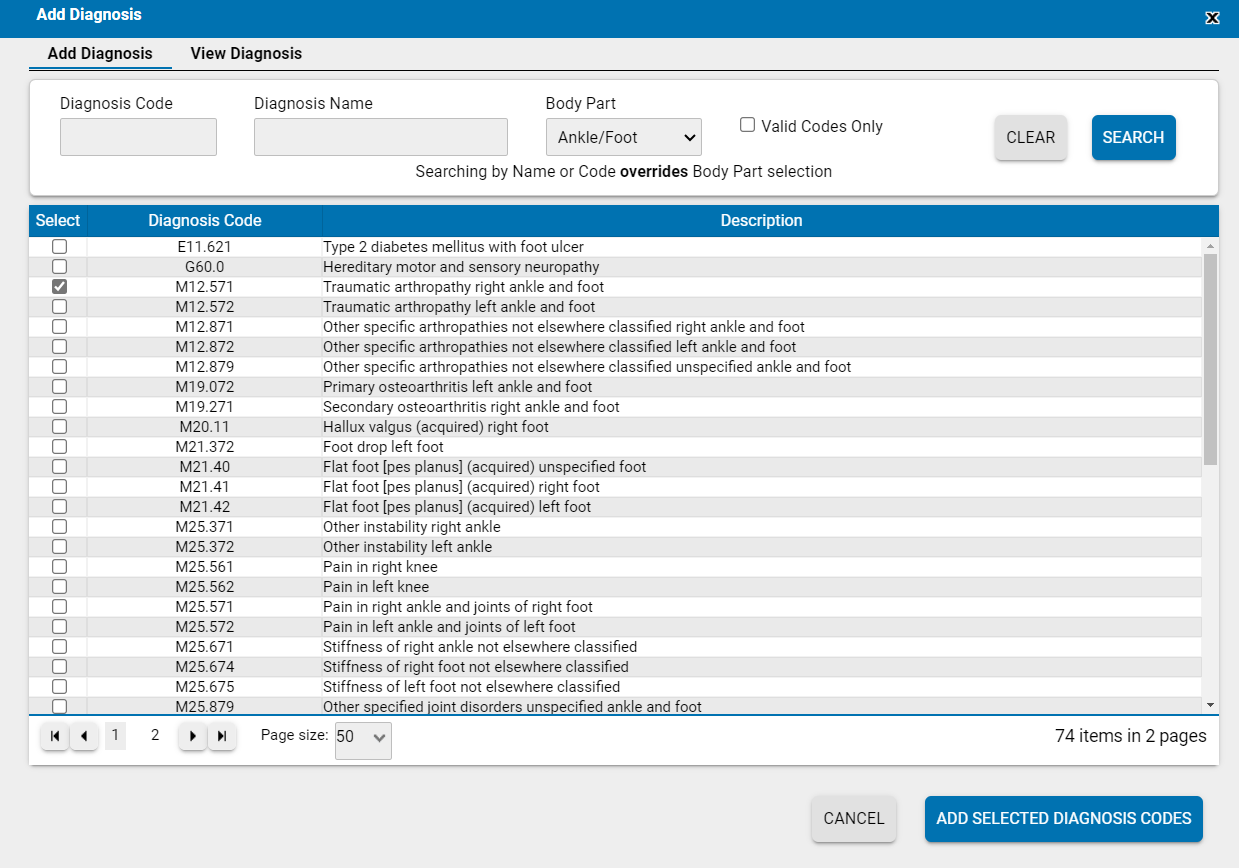Go to previous page of results
The width and height of the screenshot is (1239, 868).
[84, 736]
